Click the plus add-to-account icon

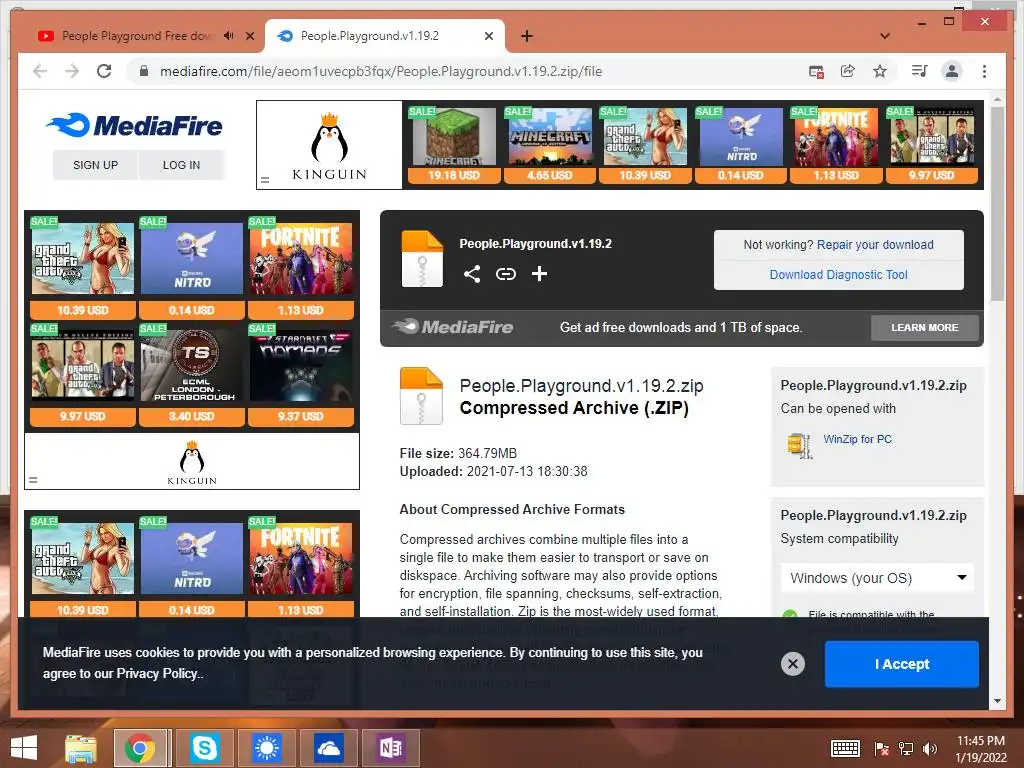click(539, 274)
